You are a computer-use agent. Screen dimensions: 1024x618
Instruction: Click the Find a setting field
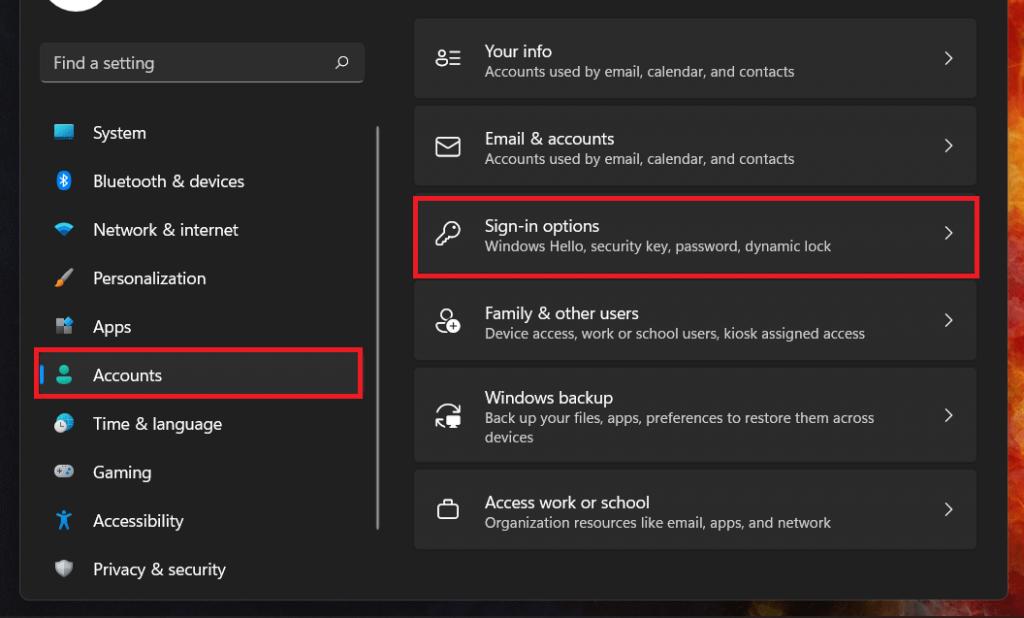(x=202, y=63)
